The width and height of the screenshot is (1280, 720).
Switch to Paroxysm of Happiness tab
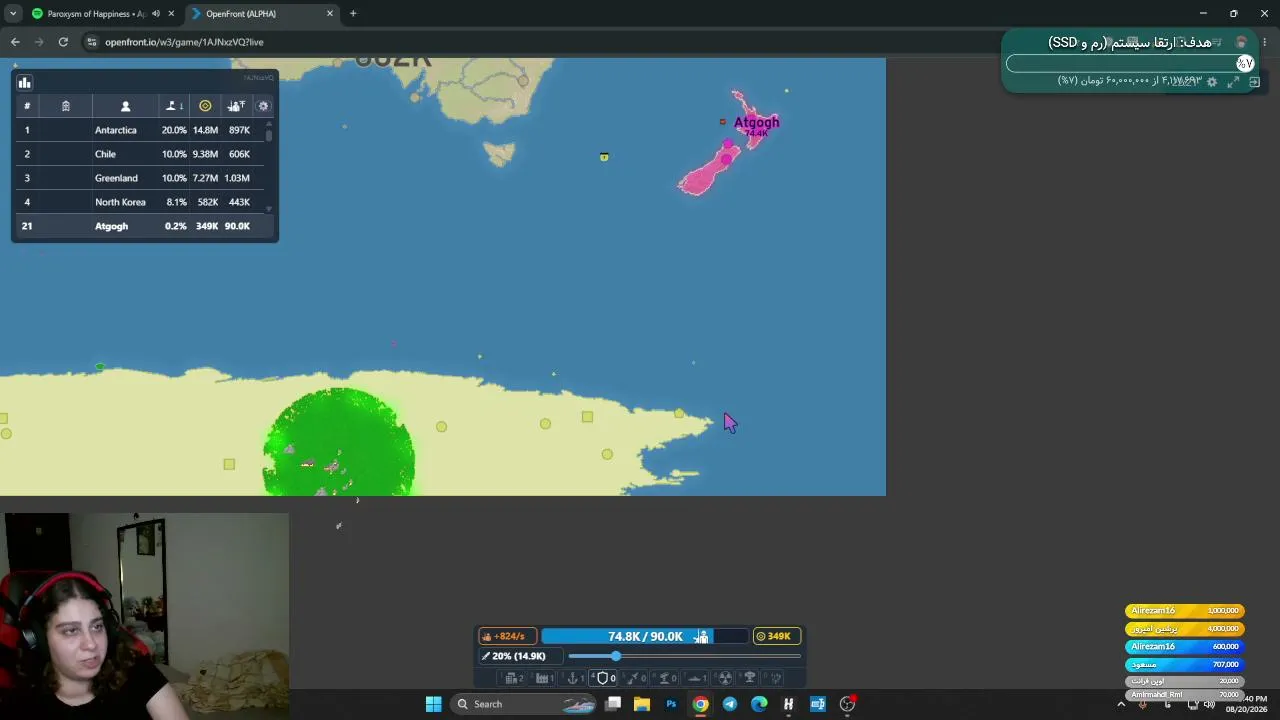88,14
